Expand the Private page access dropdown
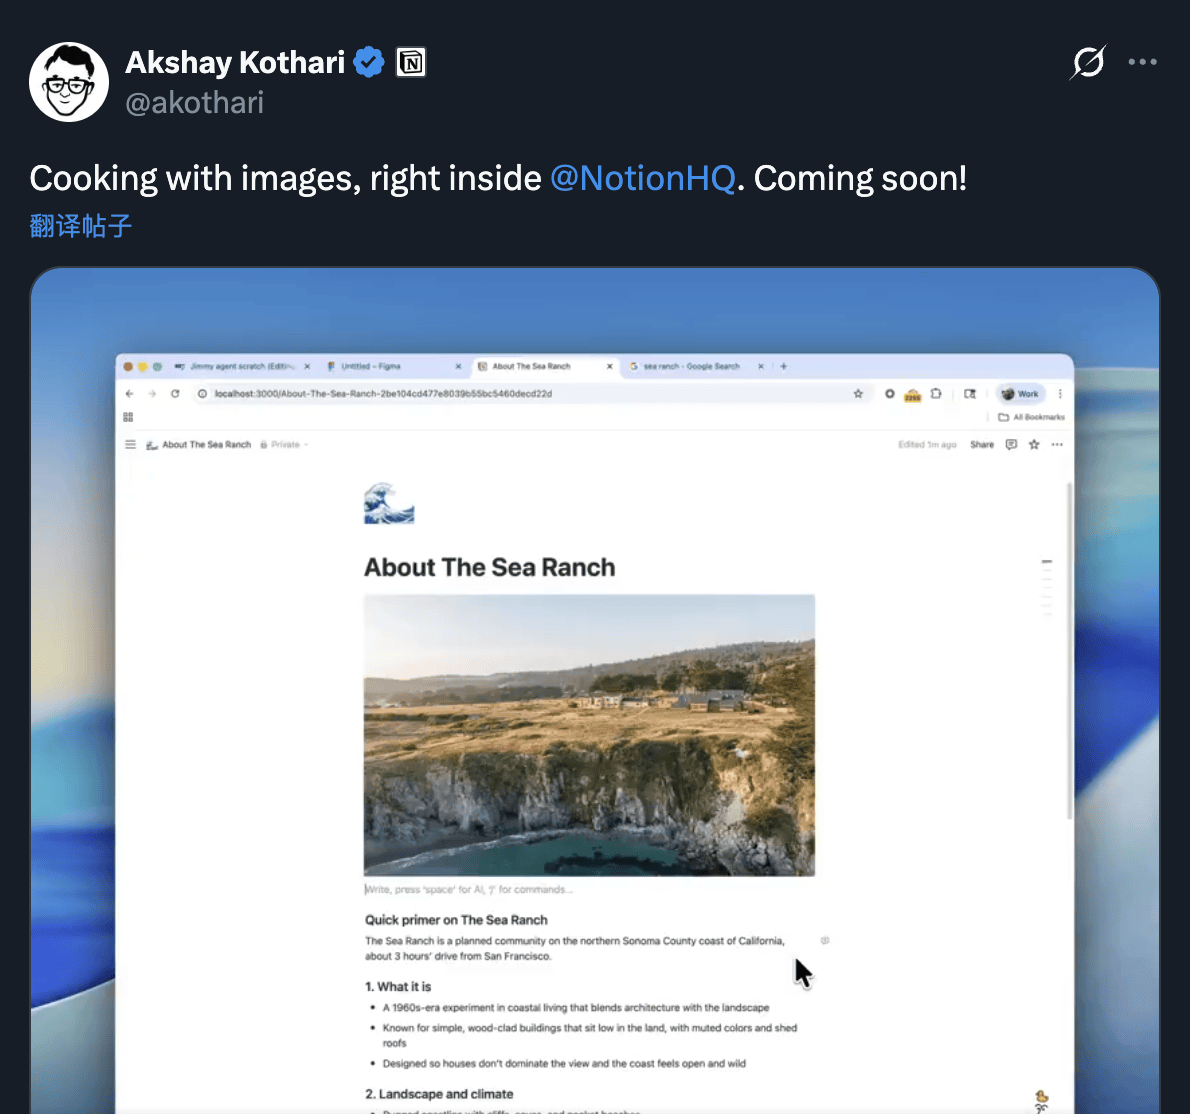Screen dimensions: 1190x1114 (x=286, y=445)
